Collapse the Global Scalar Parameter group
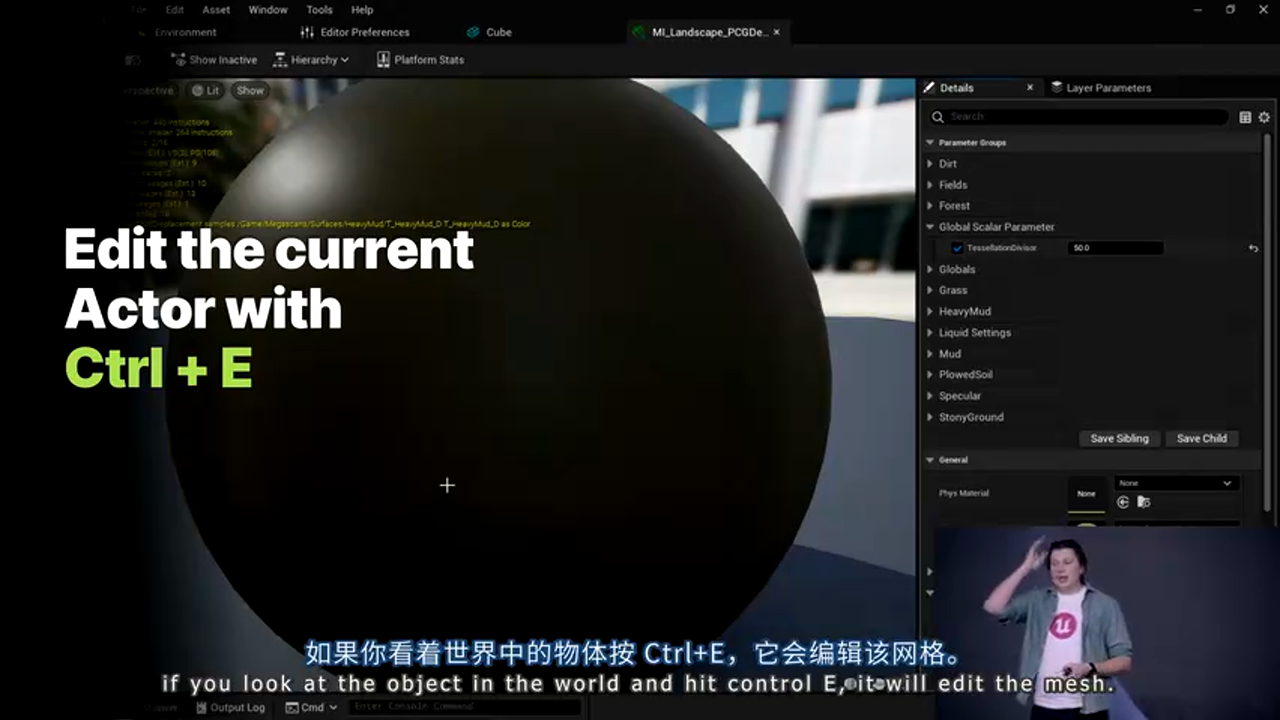Image resolution: width=1280 pixels, height=720 pixels. pyautogui.click(x=931, y=226)
